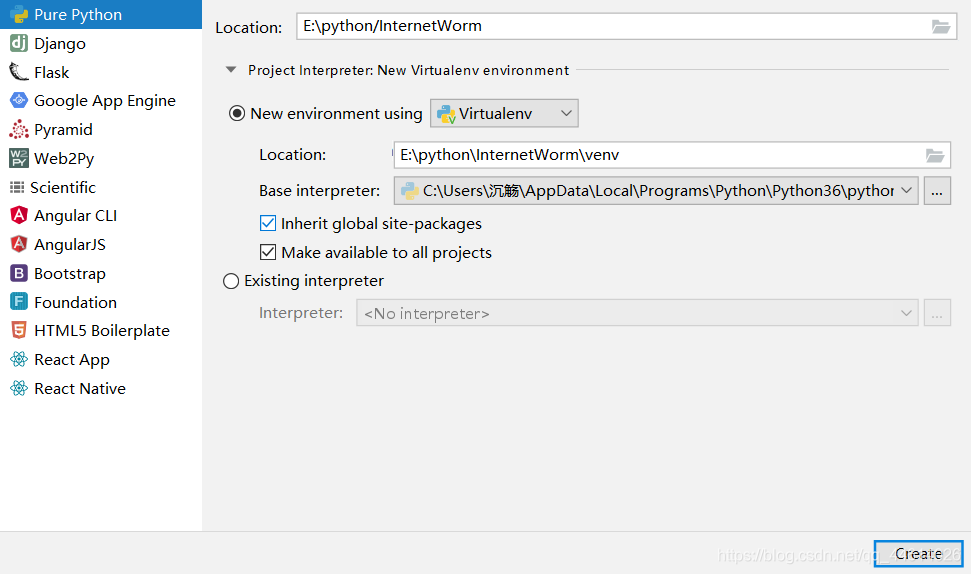Click the Project Interpreter header text
The height and width of the screenshot is (574, 971).
[408, 71]
